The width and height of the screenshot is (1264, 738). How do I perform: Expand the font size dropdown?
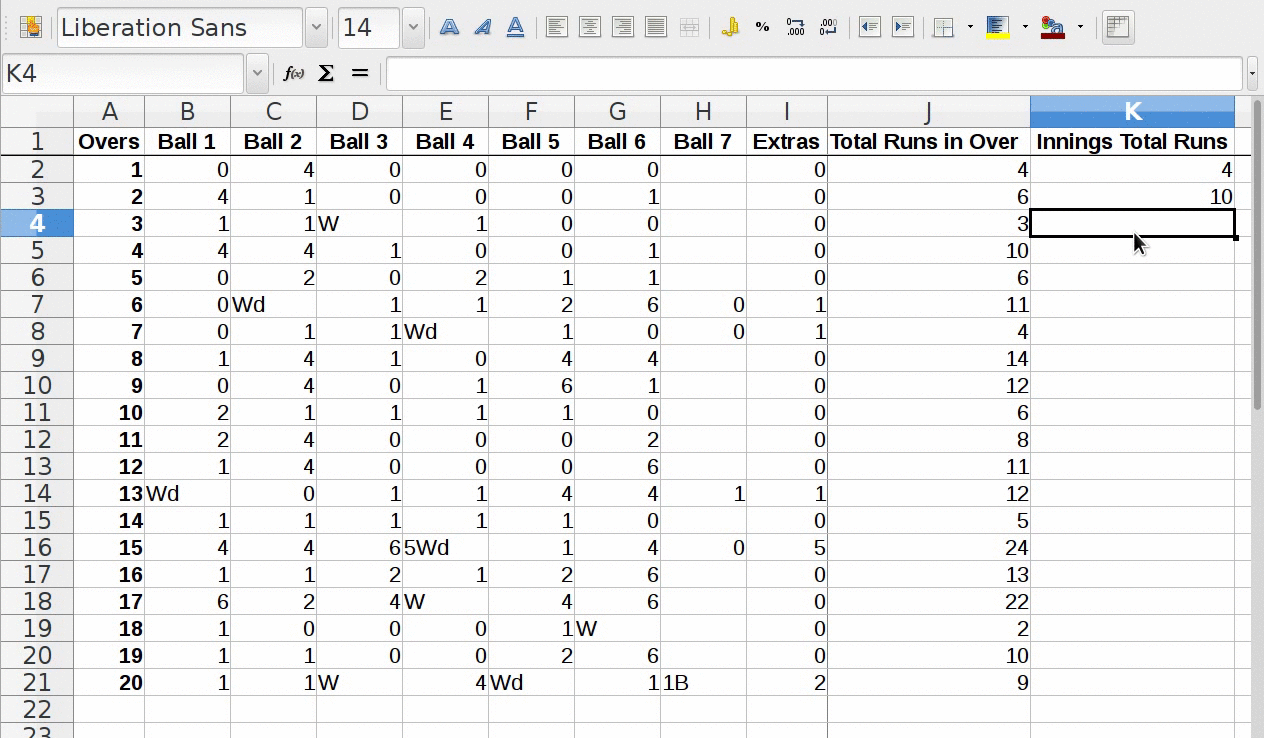[413, 28]
